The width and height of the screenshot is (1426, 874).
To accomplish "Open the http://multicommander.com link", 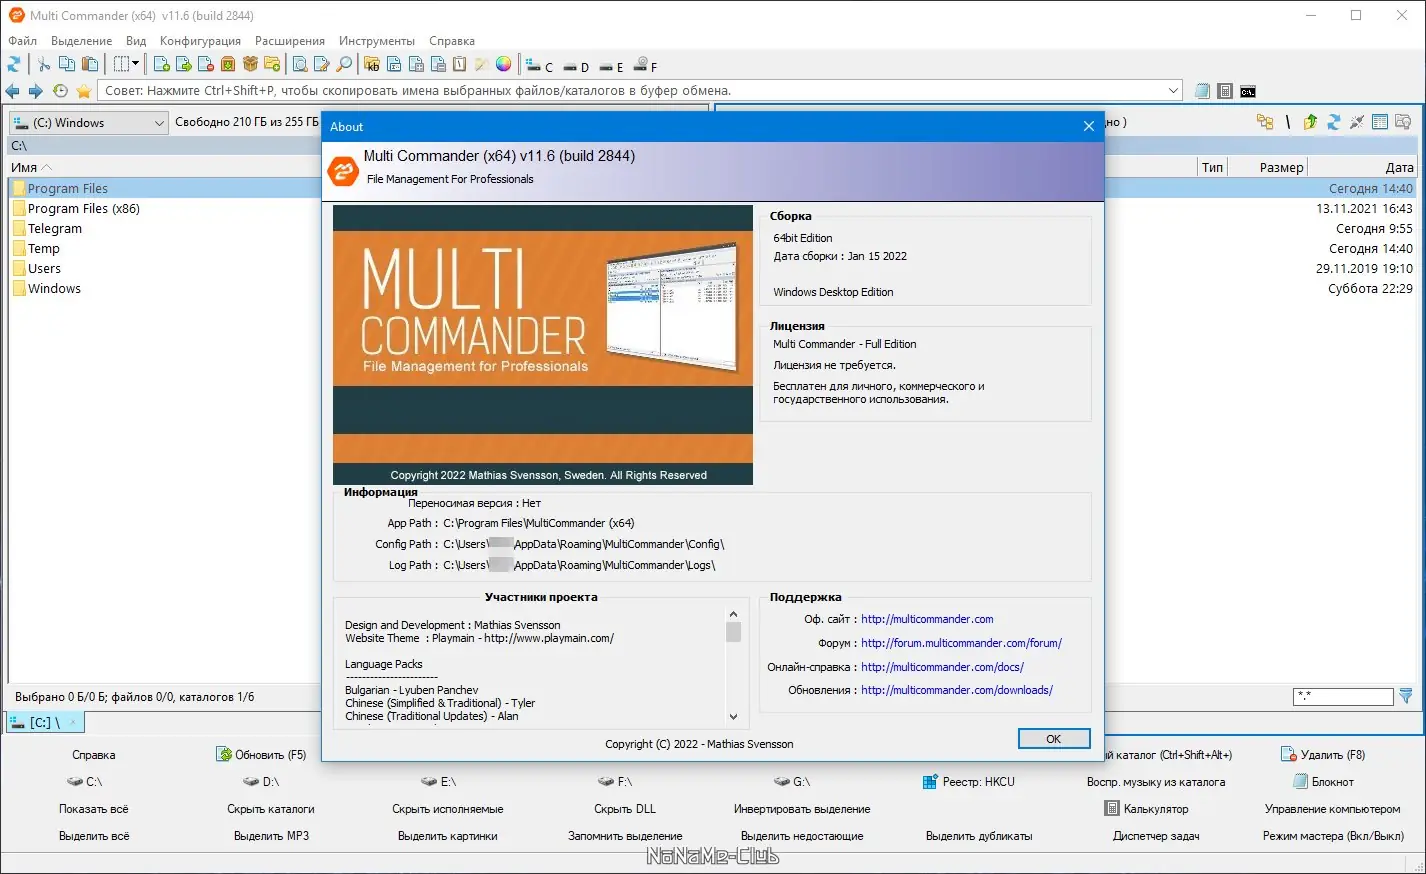I will coord(927,619).
